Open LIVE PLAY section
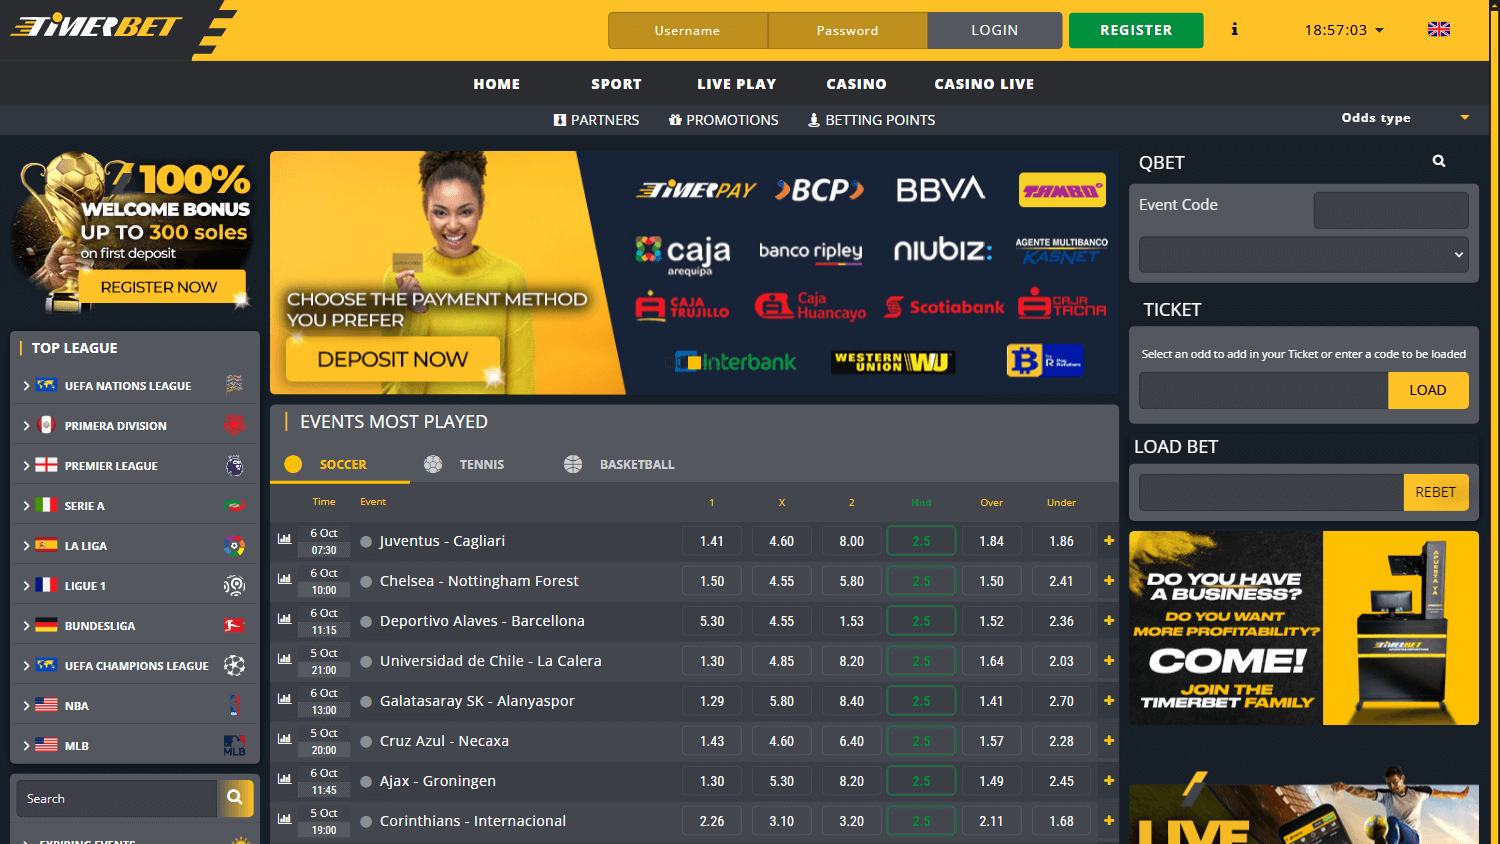This screenshot has height=844, width=1500. 737,84
